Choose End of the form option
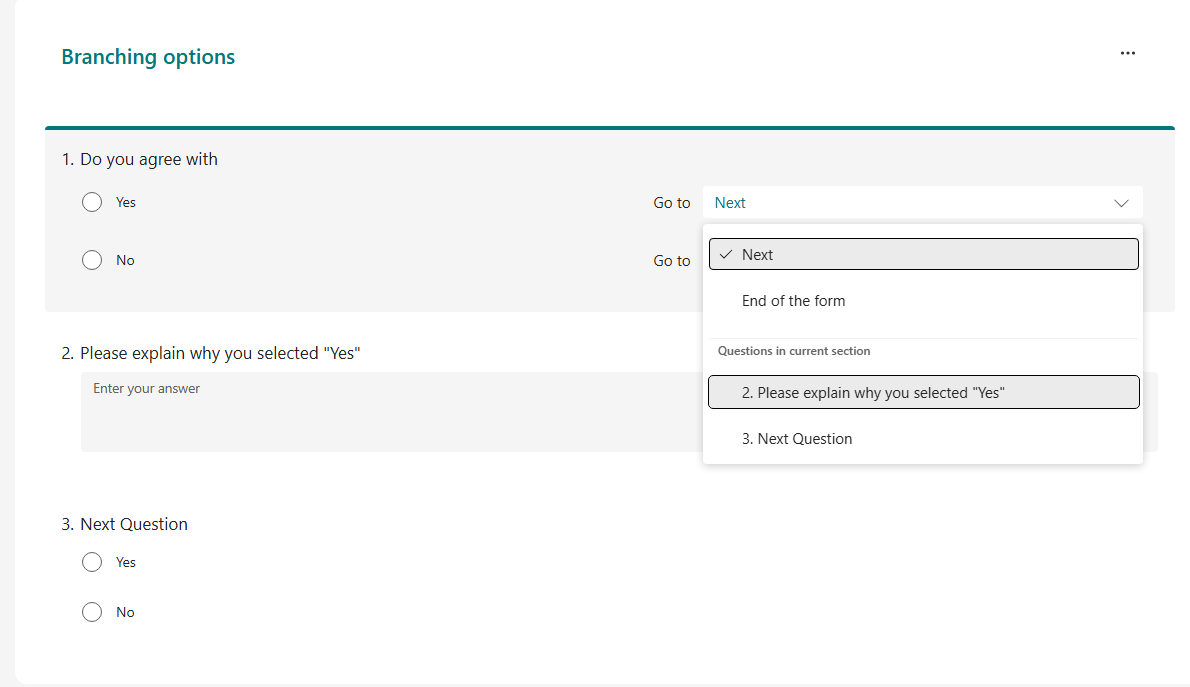The image size is (1190, 687). point(924,301)
